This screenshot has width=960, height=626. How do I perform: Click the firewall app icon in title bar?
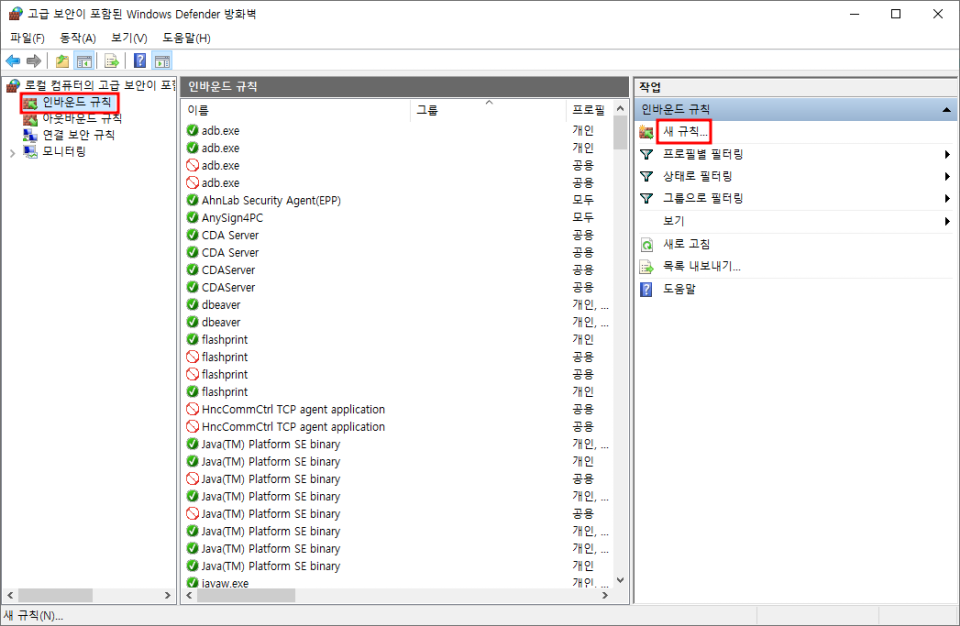pyautogui.click(x=15, y=13)
